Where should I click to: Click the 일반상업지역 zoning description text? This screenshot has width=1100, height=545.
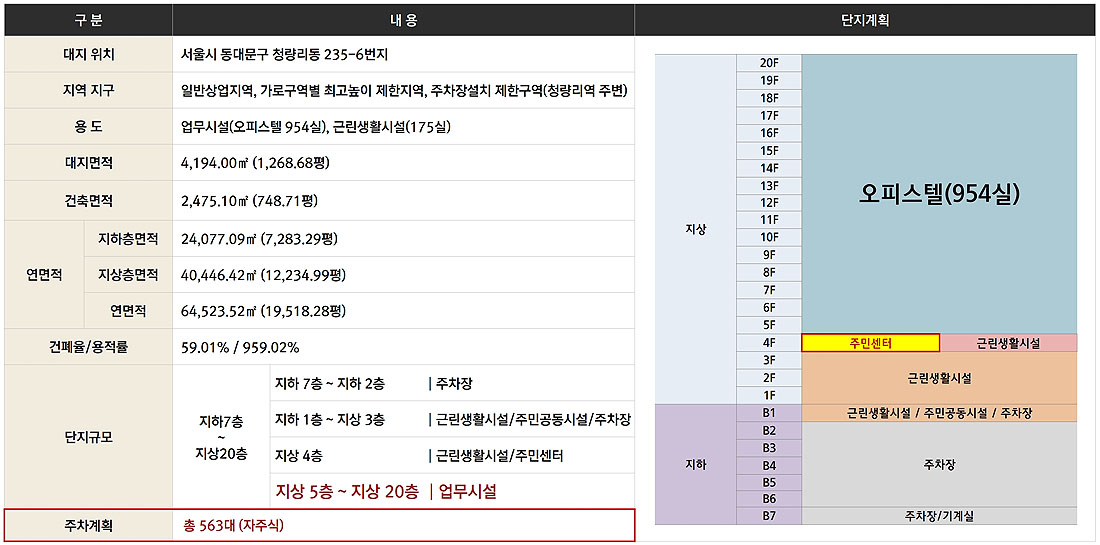pyautogui.click(x=403, y=90)
